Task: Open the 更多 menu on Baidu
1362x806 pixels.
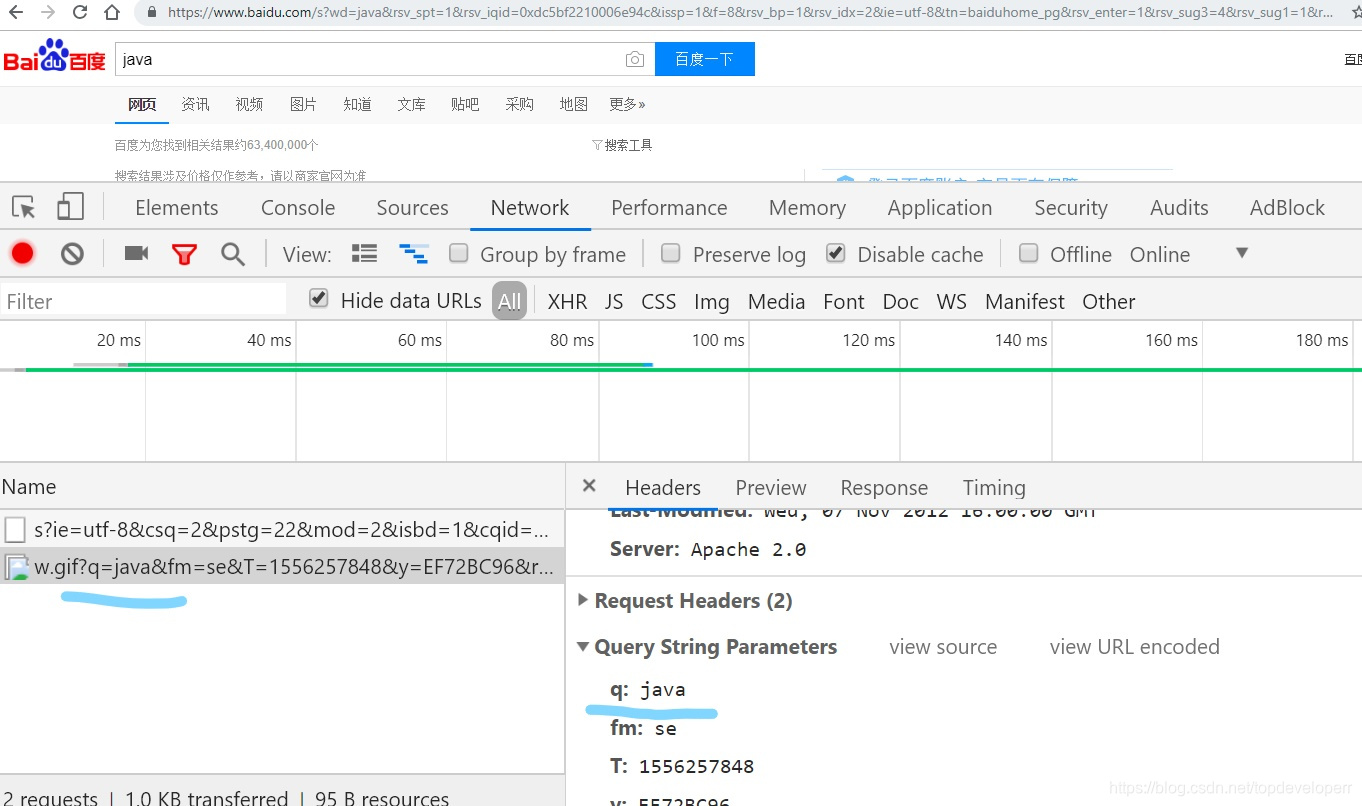Action: click(x=627, y=104)
